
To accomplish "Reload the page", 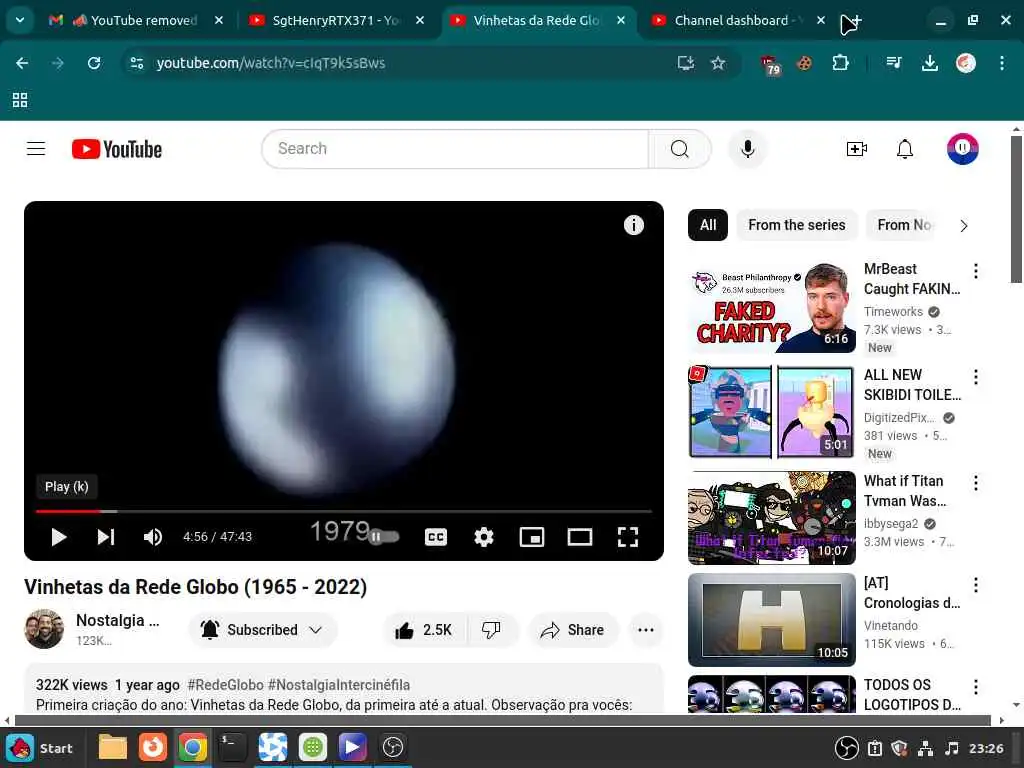I will [94, 63].
